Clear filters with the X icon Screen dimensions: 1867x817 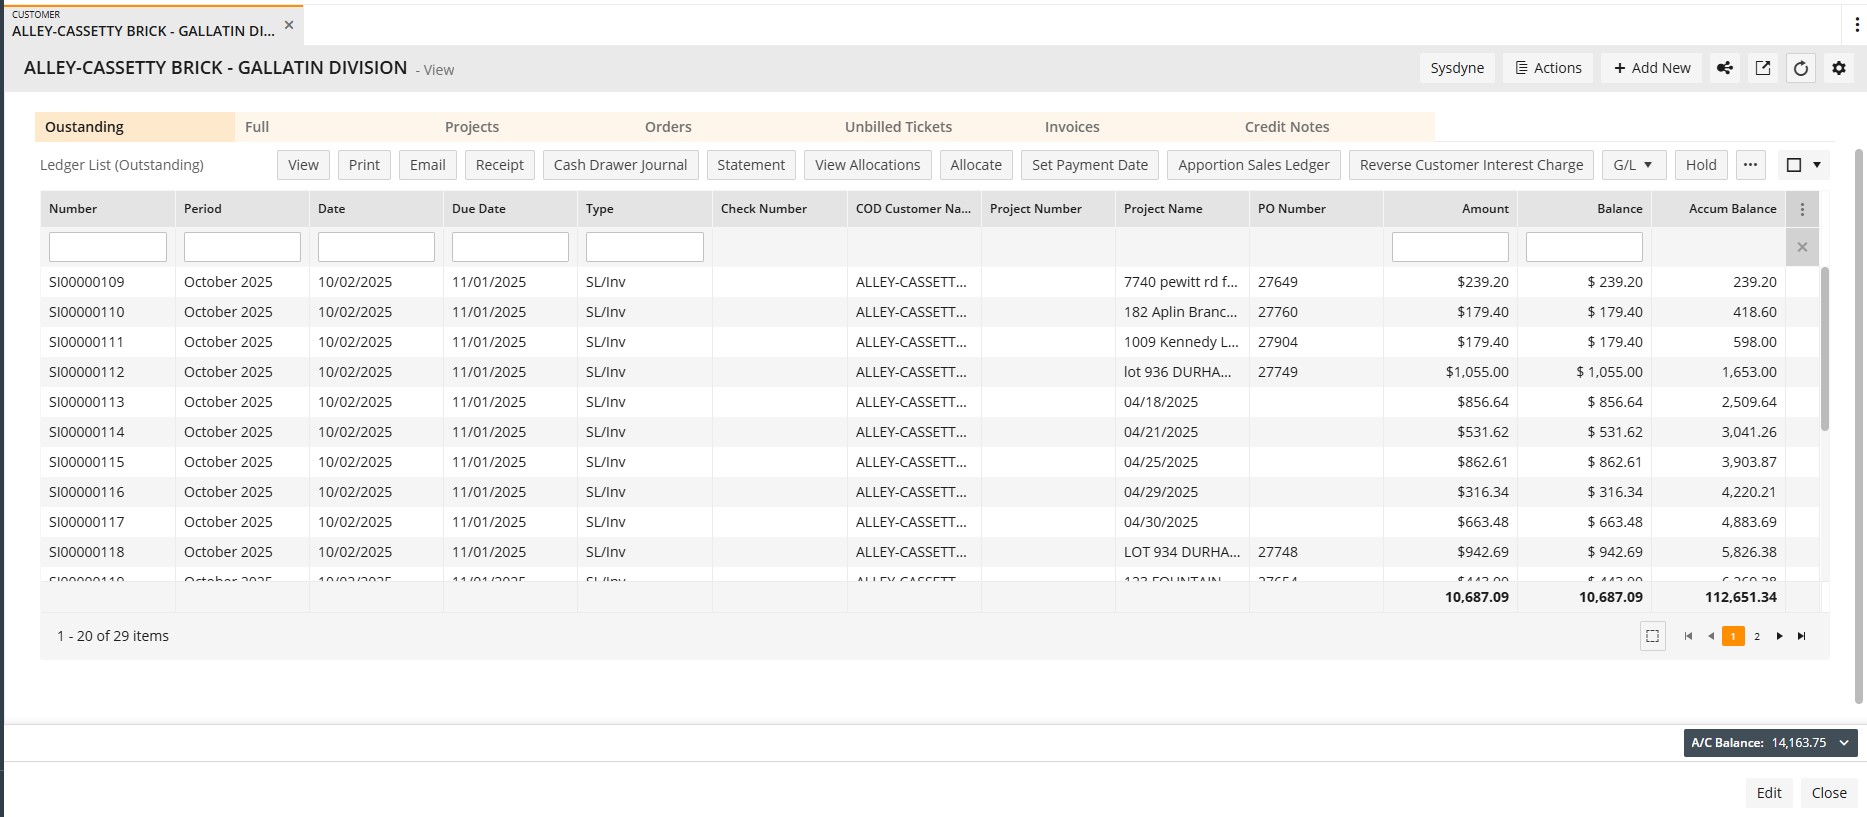click(1802, 247)
